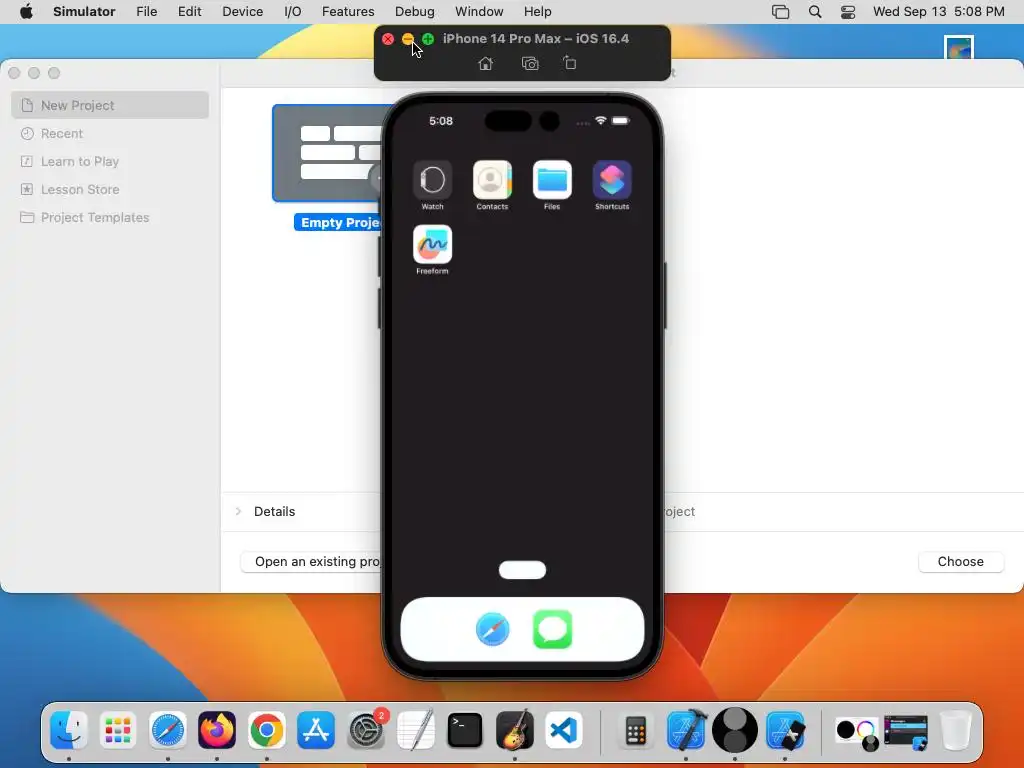Tap Safari in the iPhone dock
This screenshot has height=768, width=1024.
click(x=492, y=630)
